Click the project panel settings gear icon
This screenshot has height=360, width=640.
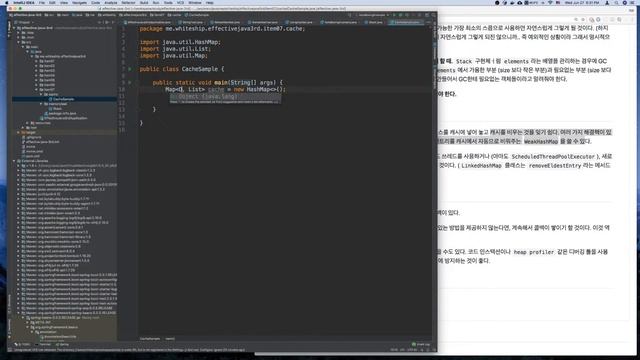(x=107, y=22)
